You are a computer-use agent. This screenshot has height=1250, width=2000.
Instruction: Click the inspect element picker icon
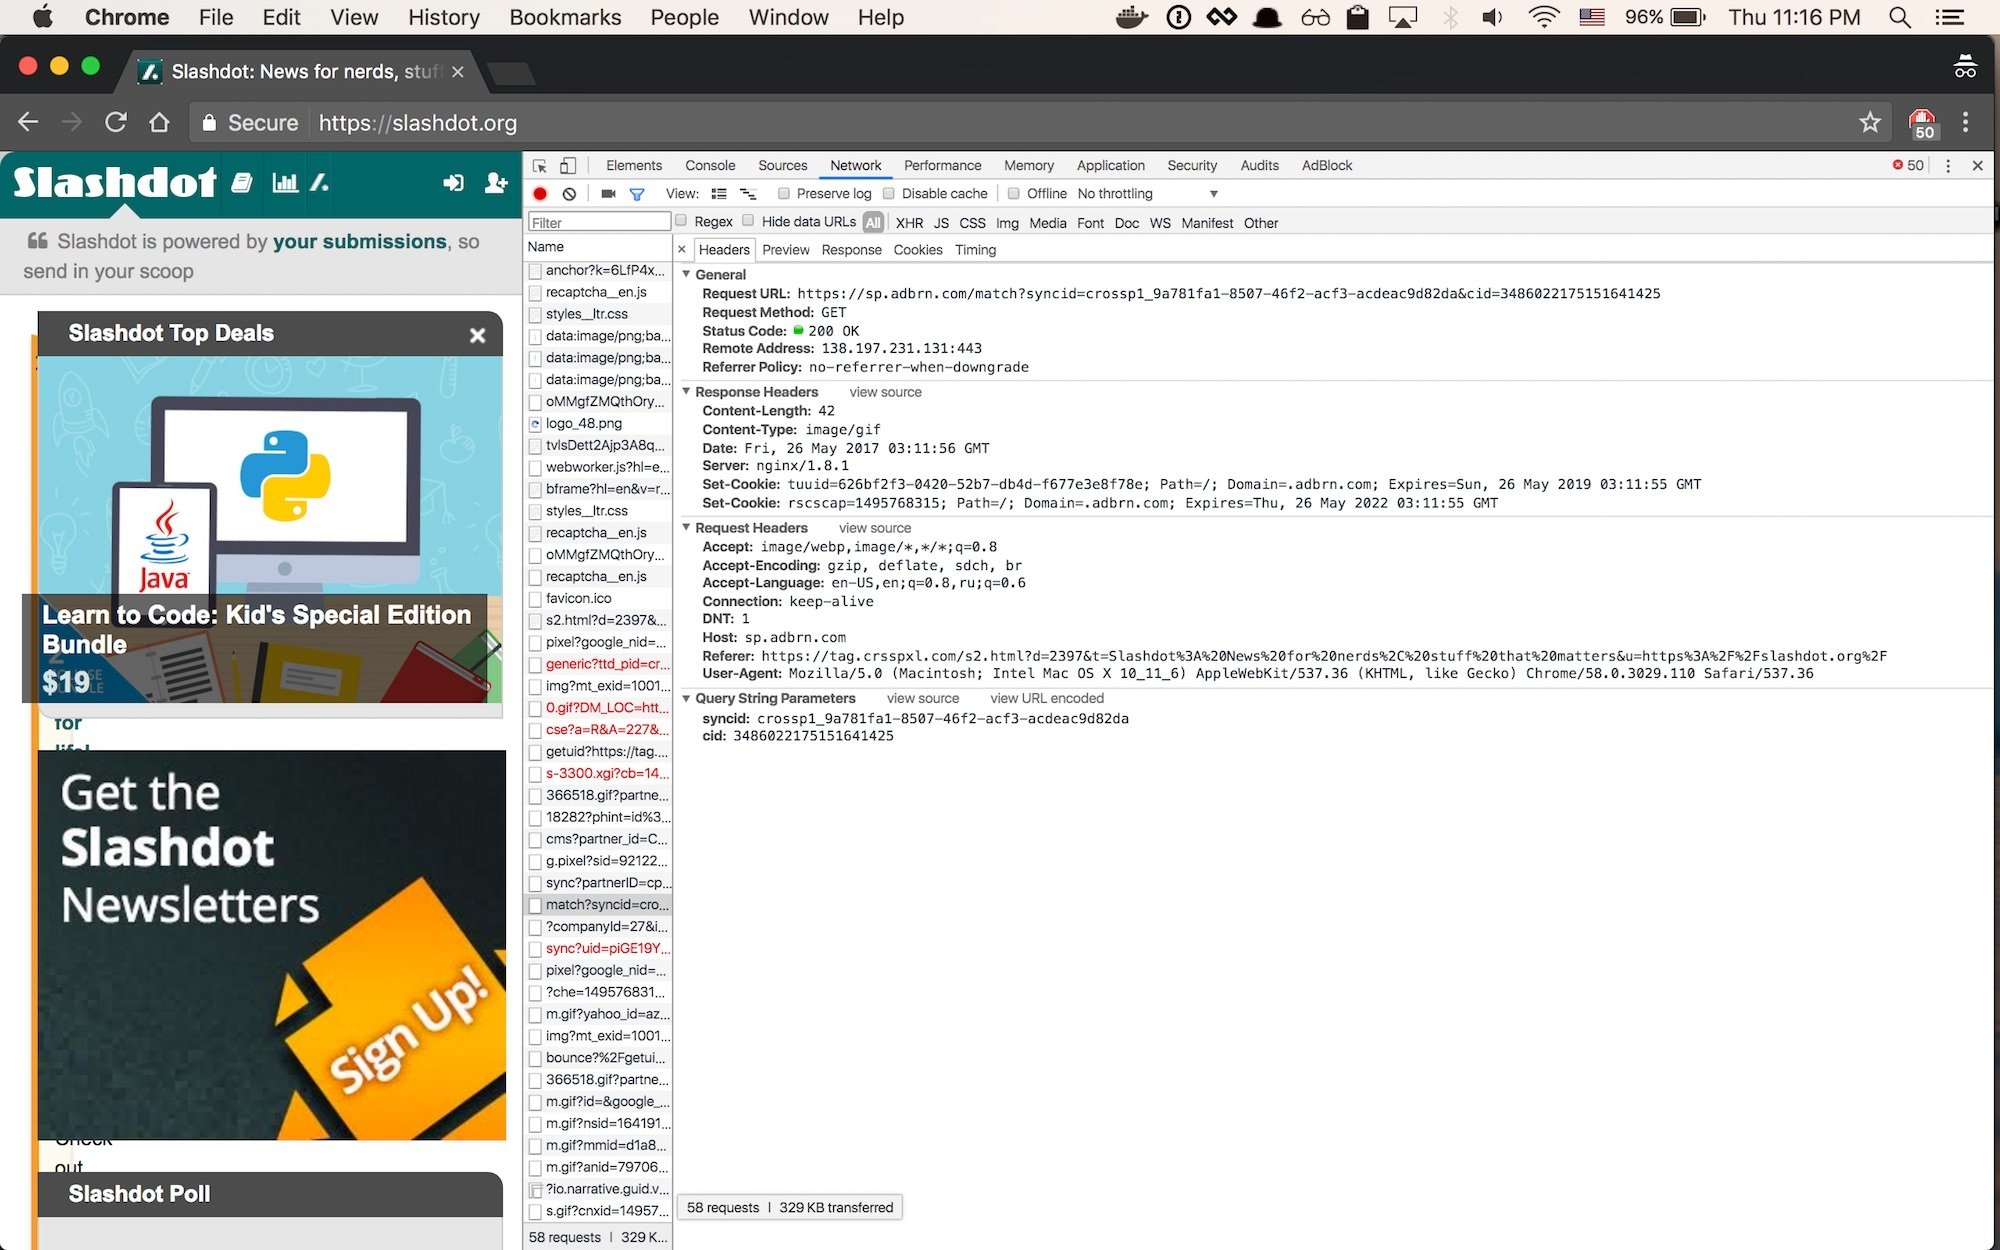pos(540,166)
